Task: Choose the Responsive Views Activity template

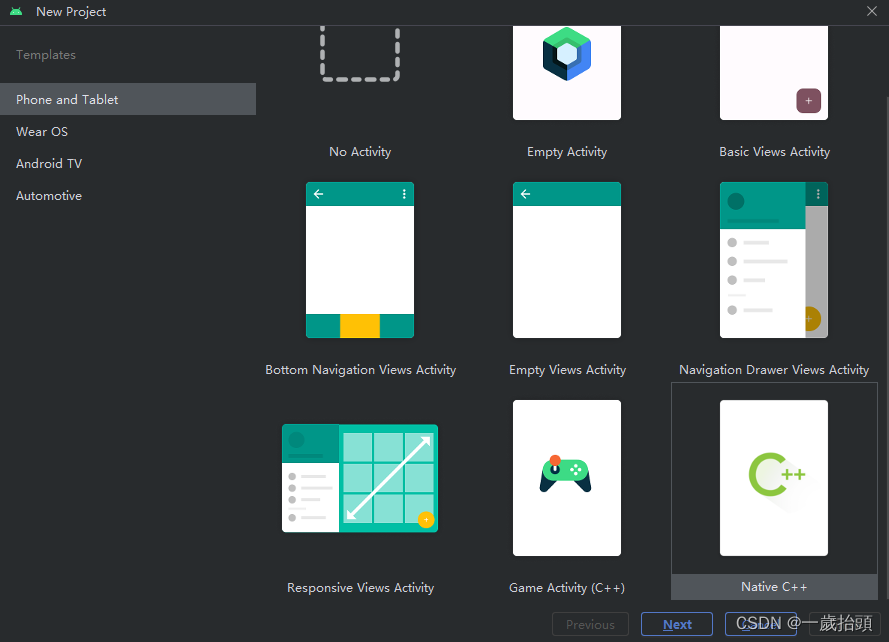Action: pos(360,478)
